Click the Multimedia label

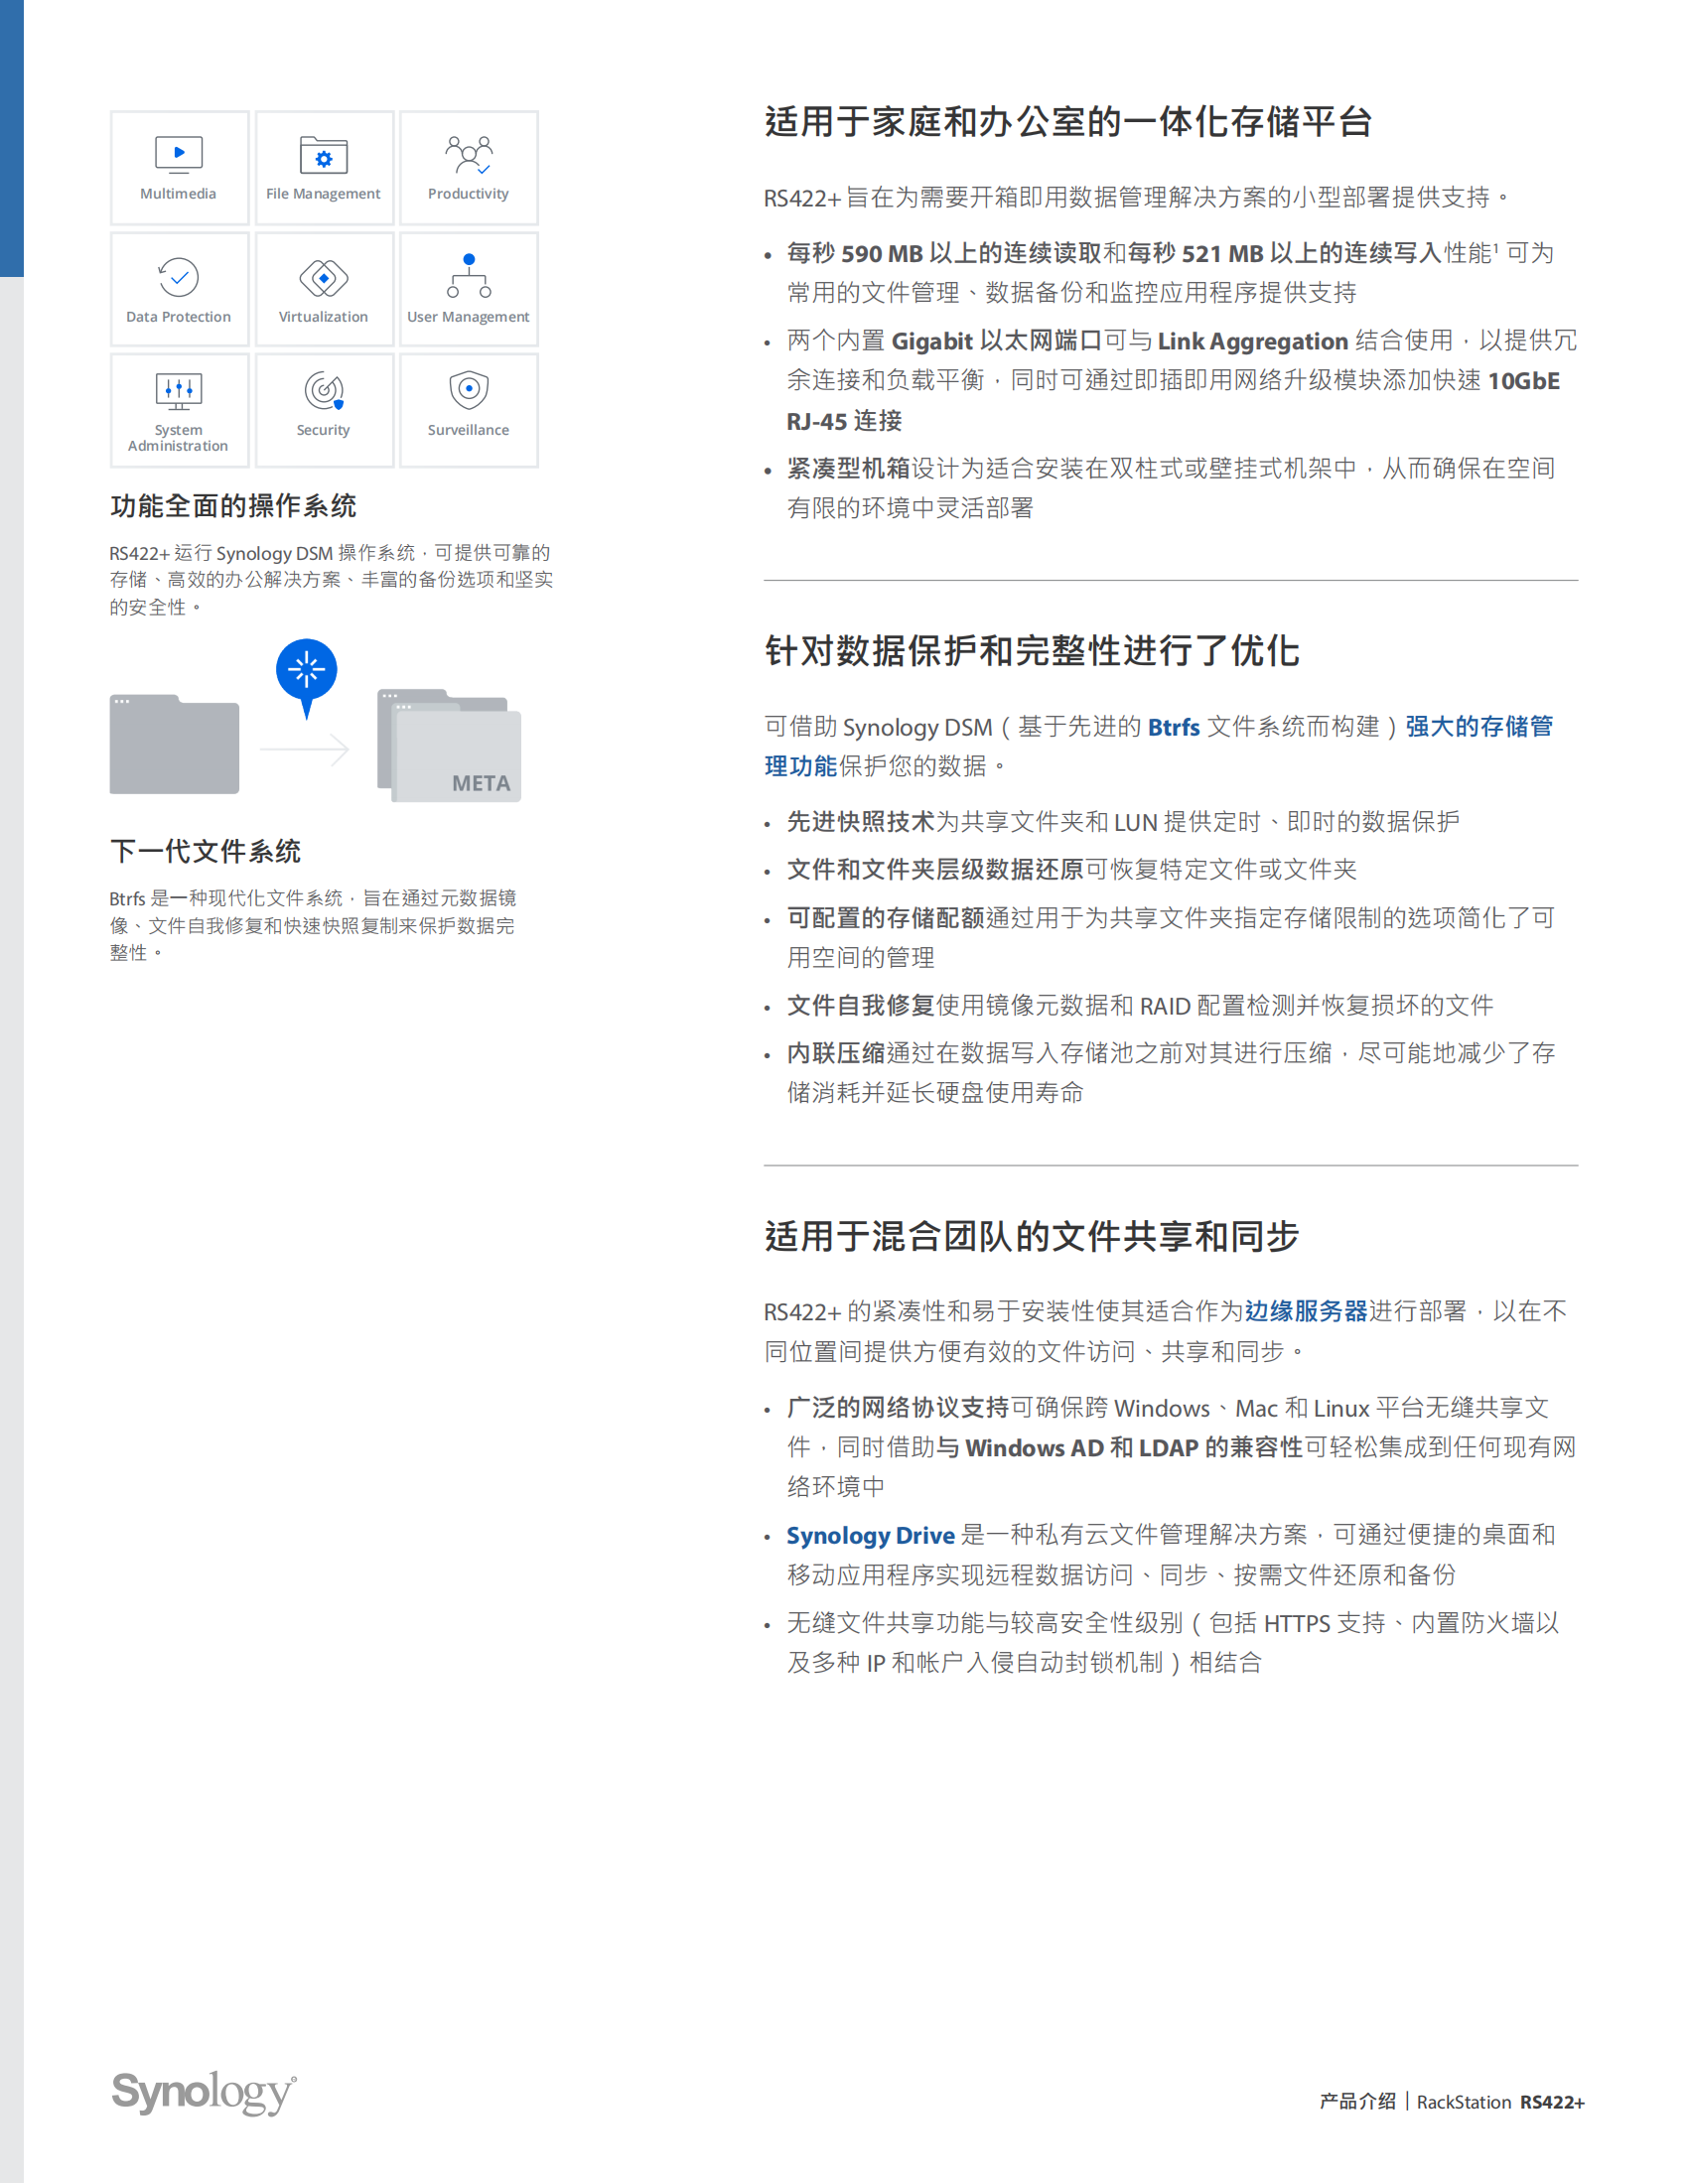(178, 194)
